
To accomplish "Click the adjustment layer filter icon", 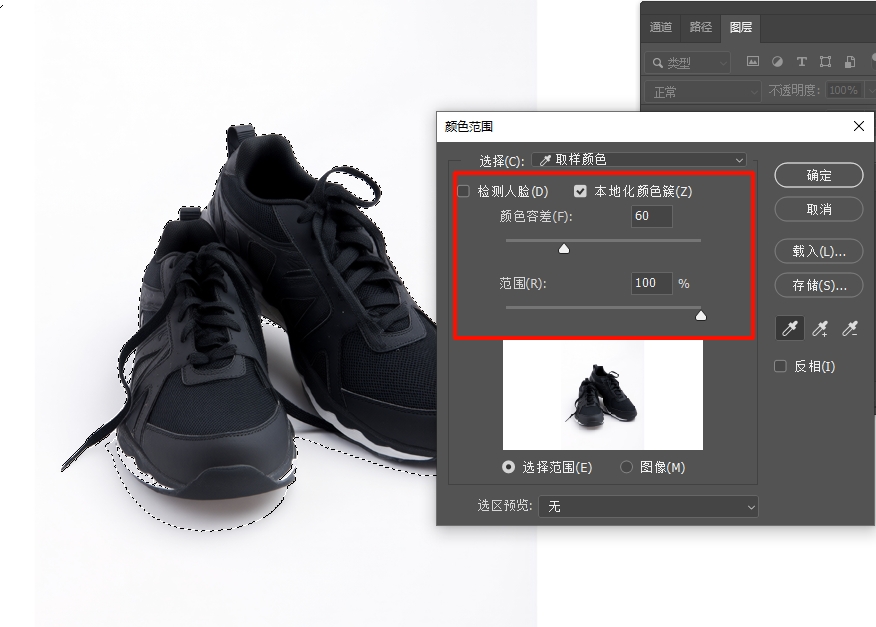I will [777, 62].
